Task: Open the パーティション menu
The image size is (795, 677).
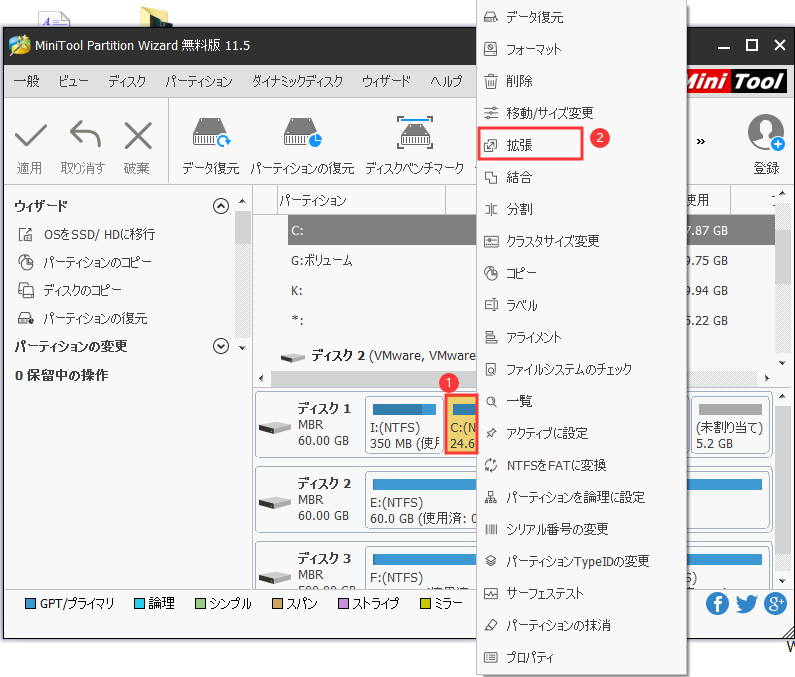Action: [199, 81]
